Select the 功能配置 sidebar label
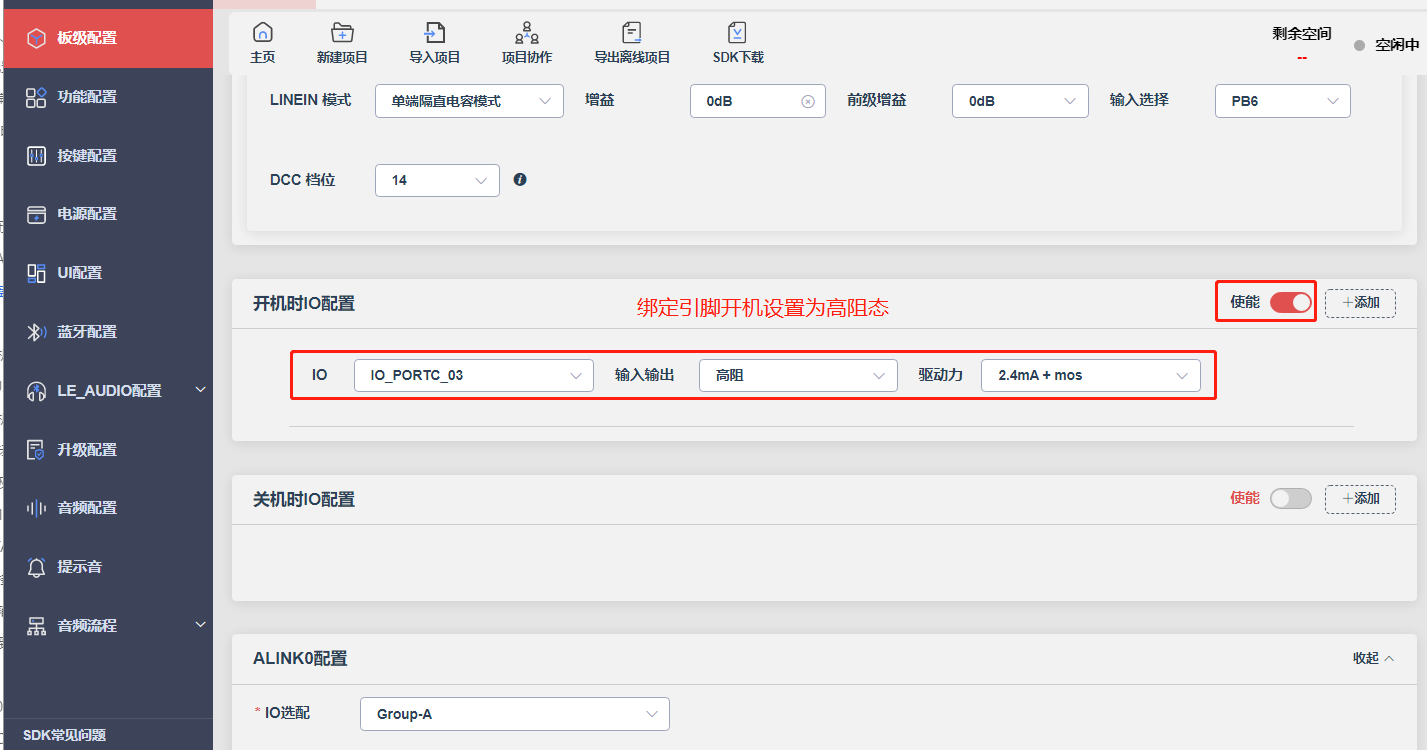The image size is (1427, 750). (x=87, y=97)
